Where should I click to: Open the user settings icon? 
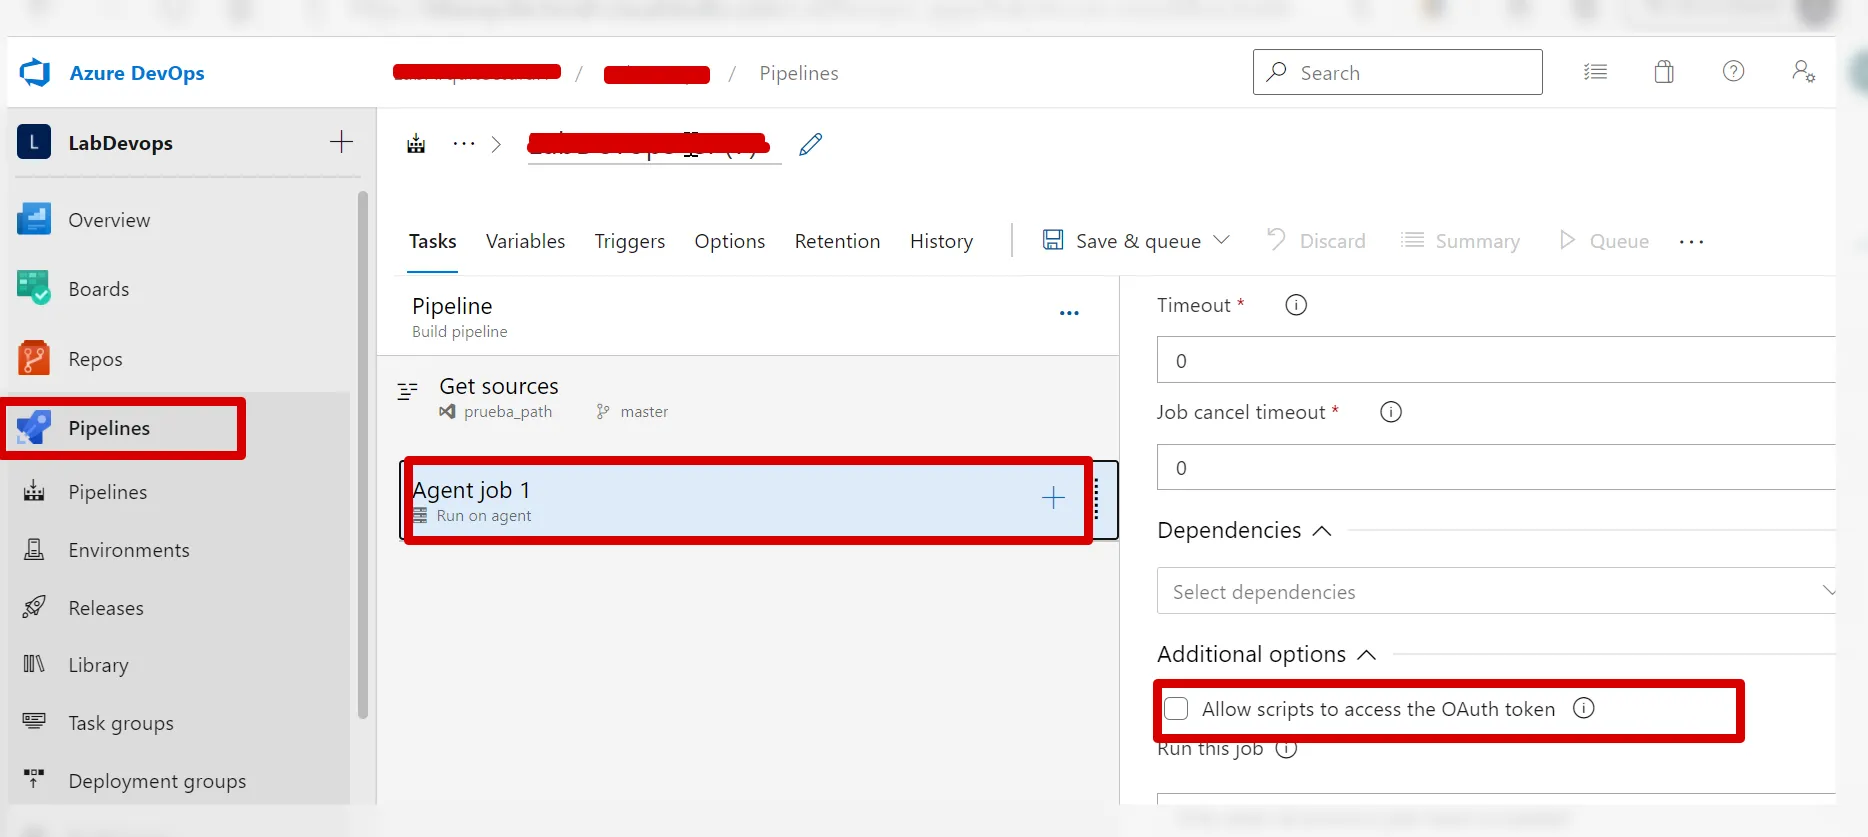1803,71
